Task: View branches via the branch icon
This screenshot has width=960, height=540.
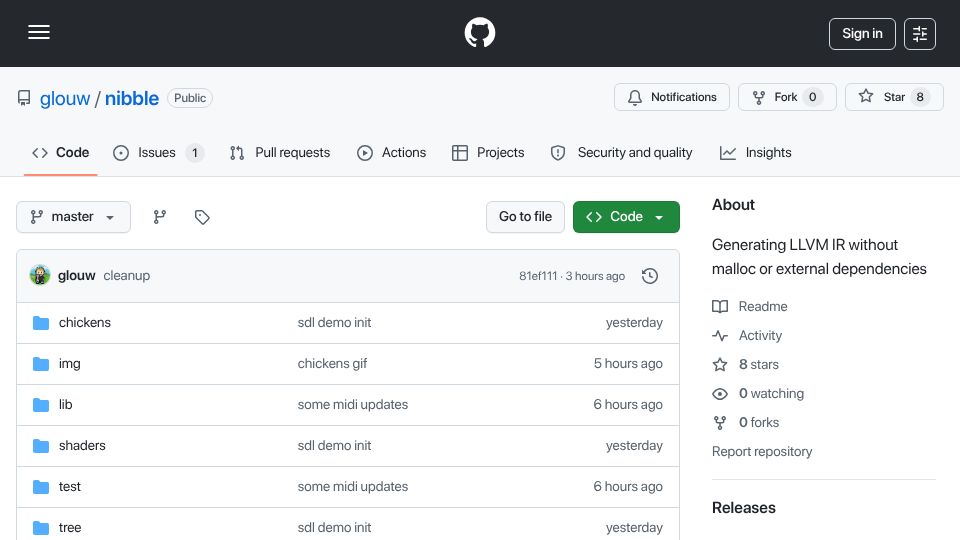Action: point(160,217)
